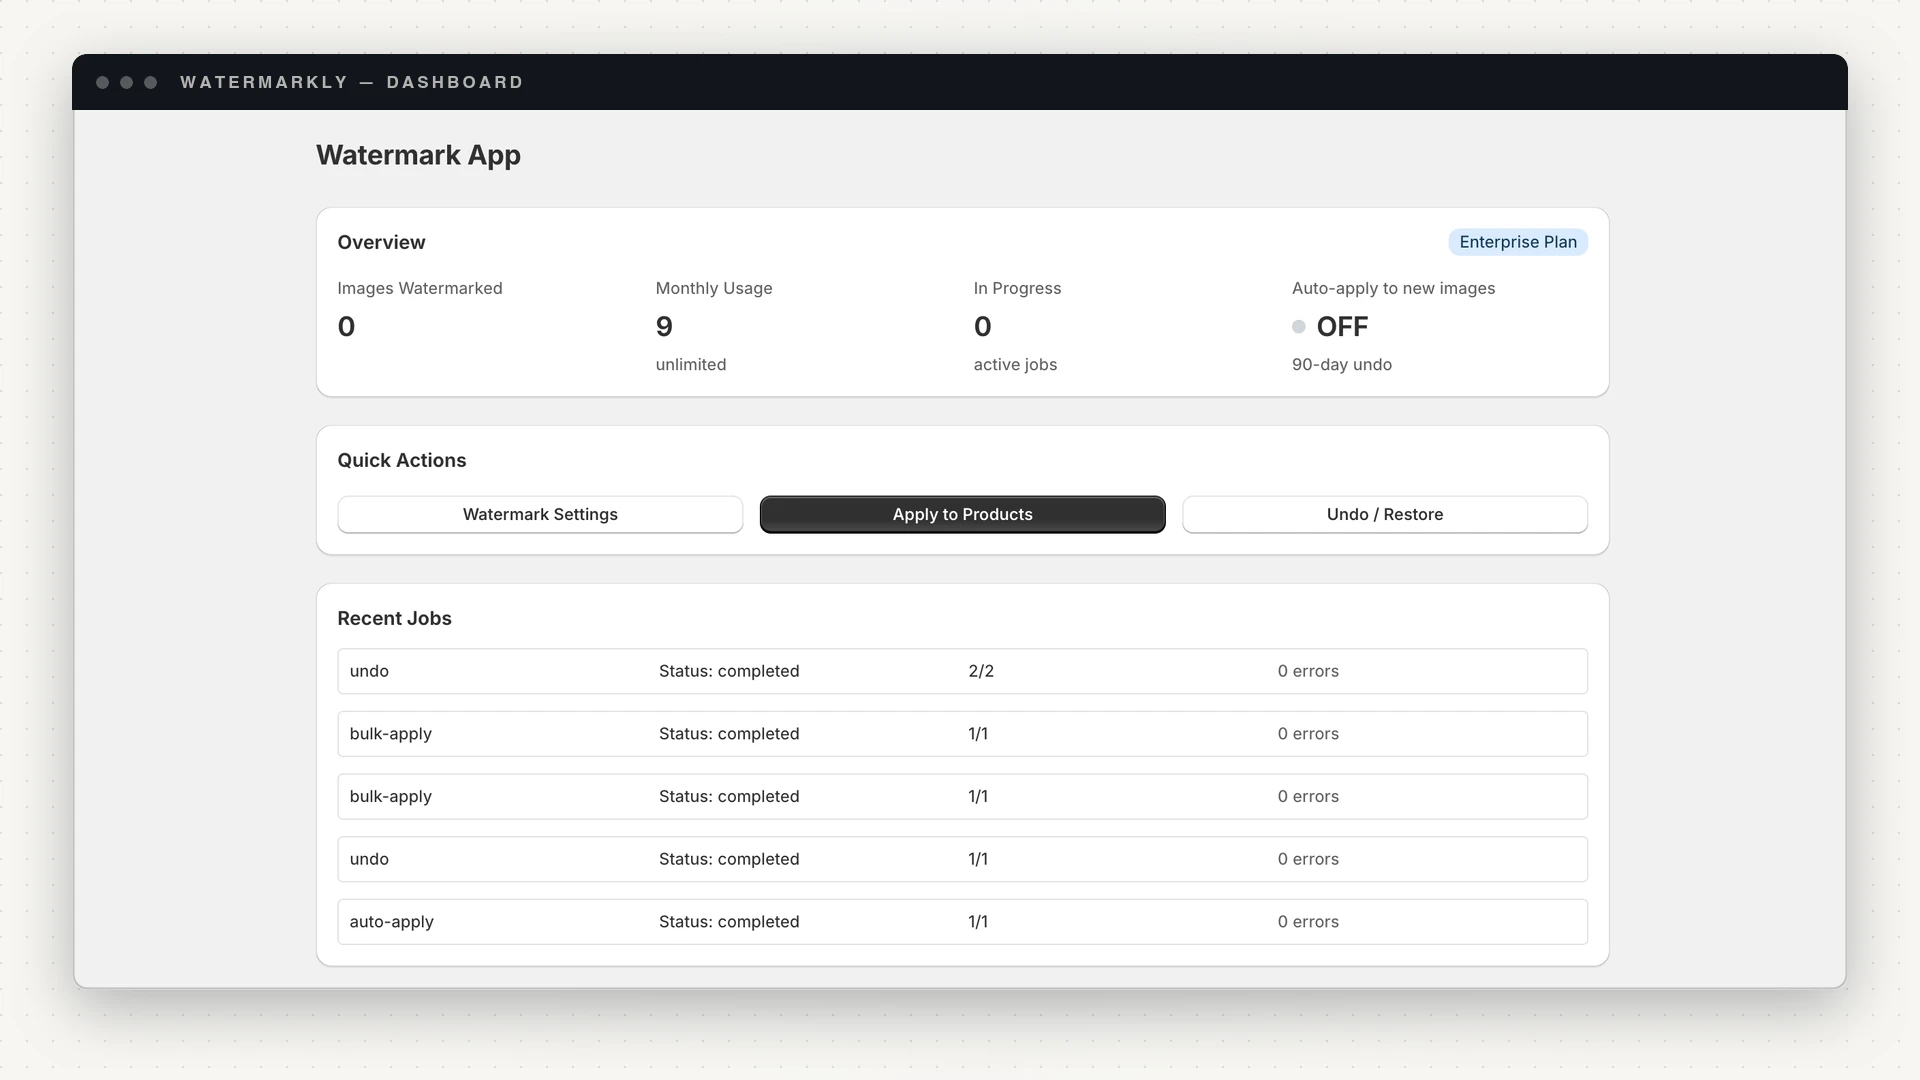Select the first undo job row showing 2/2
Screen dimensions: 1920x1080
[x=962, y=671]
